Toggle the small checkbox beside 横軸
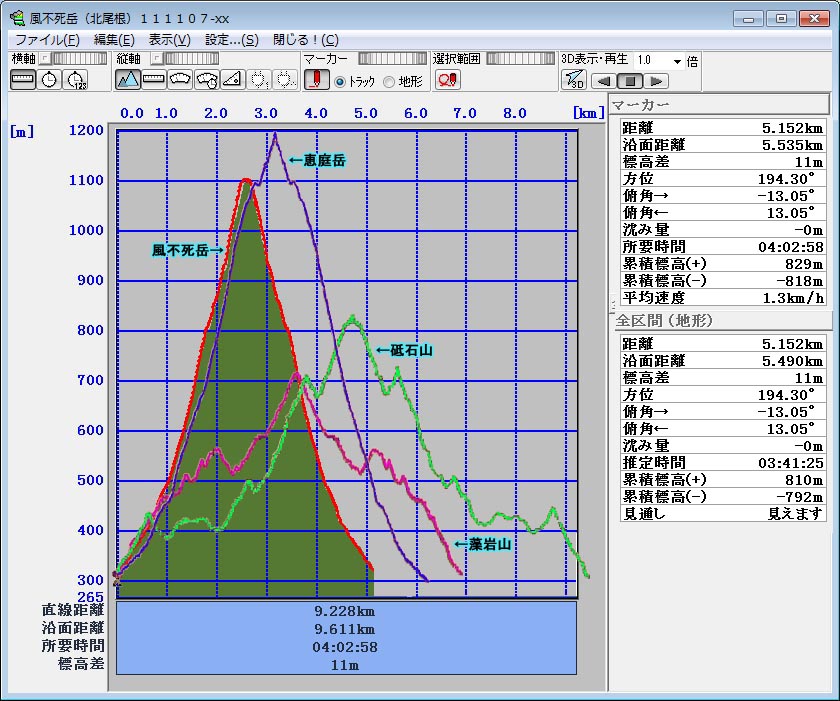840x701 pixels. pos(44,59)
